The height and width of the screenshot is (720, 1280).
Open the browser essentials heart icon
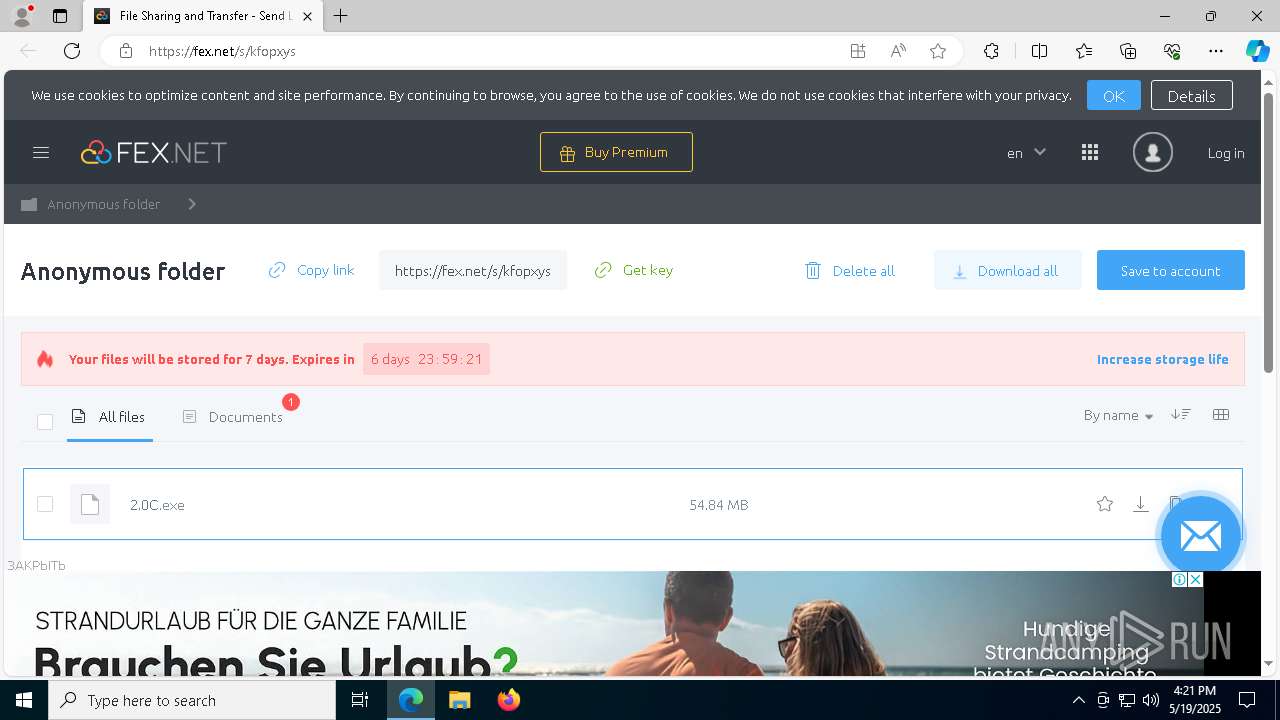(1172, 51)
